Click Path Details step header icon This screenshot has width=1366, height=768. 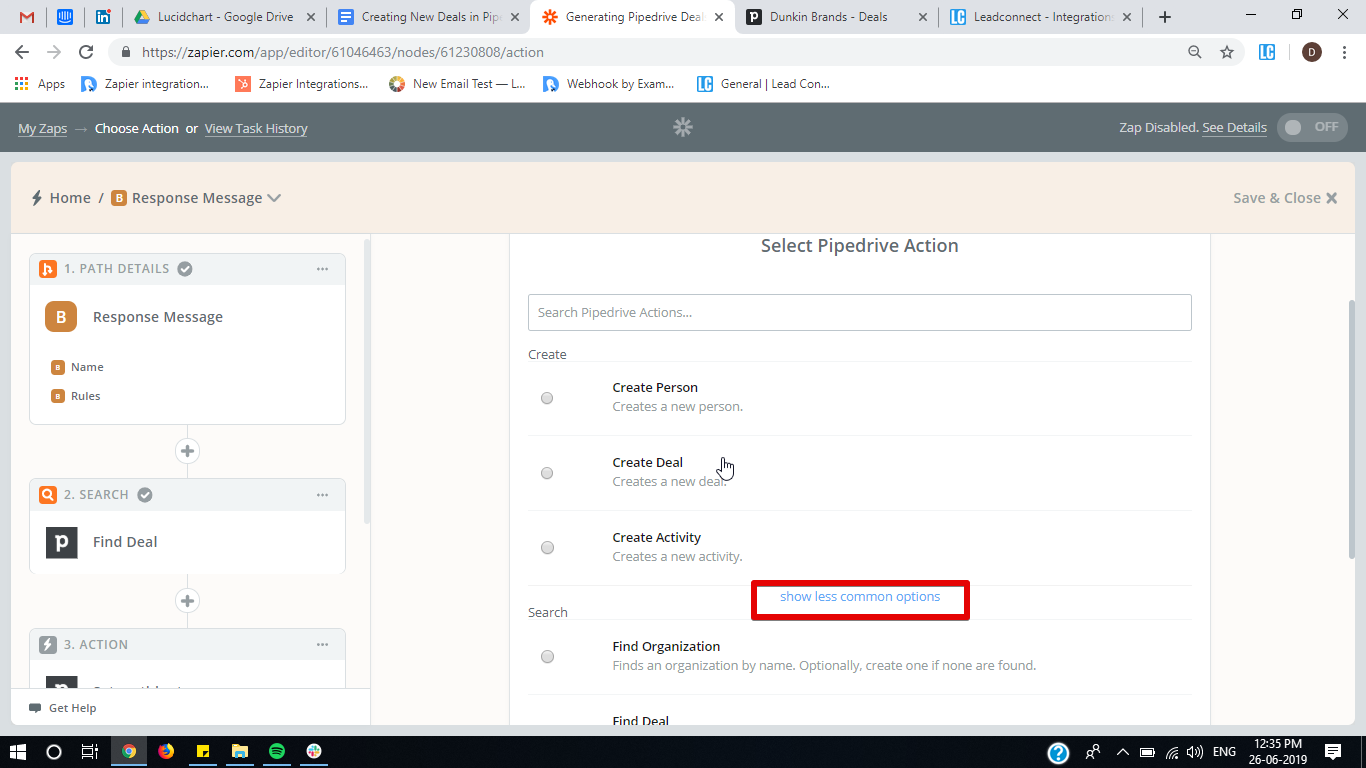point(48,268)
